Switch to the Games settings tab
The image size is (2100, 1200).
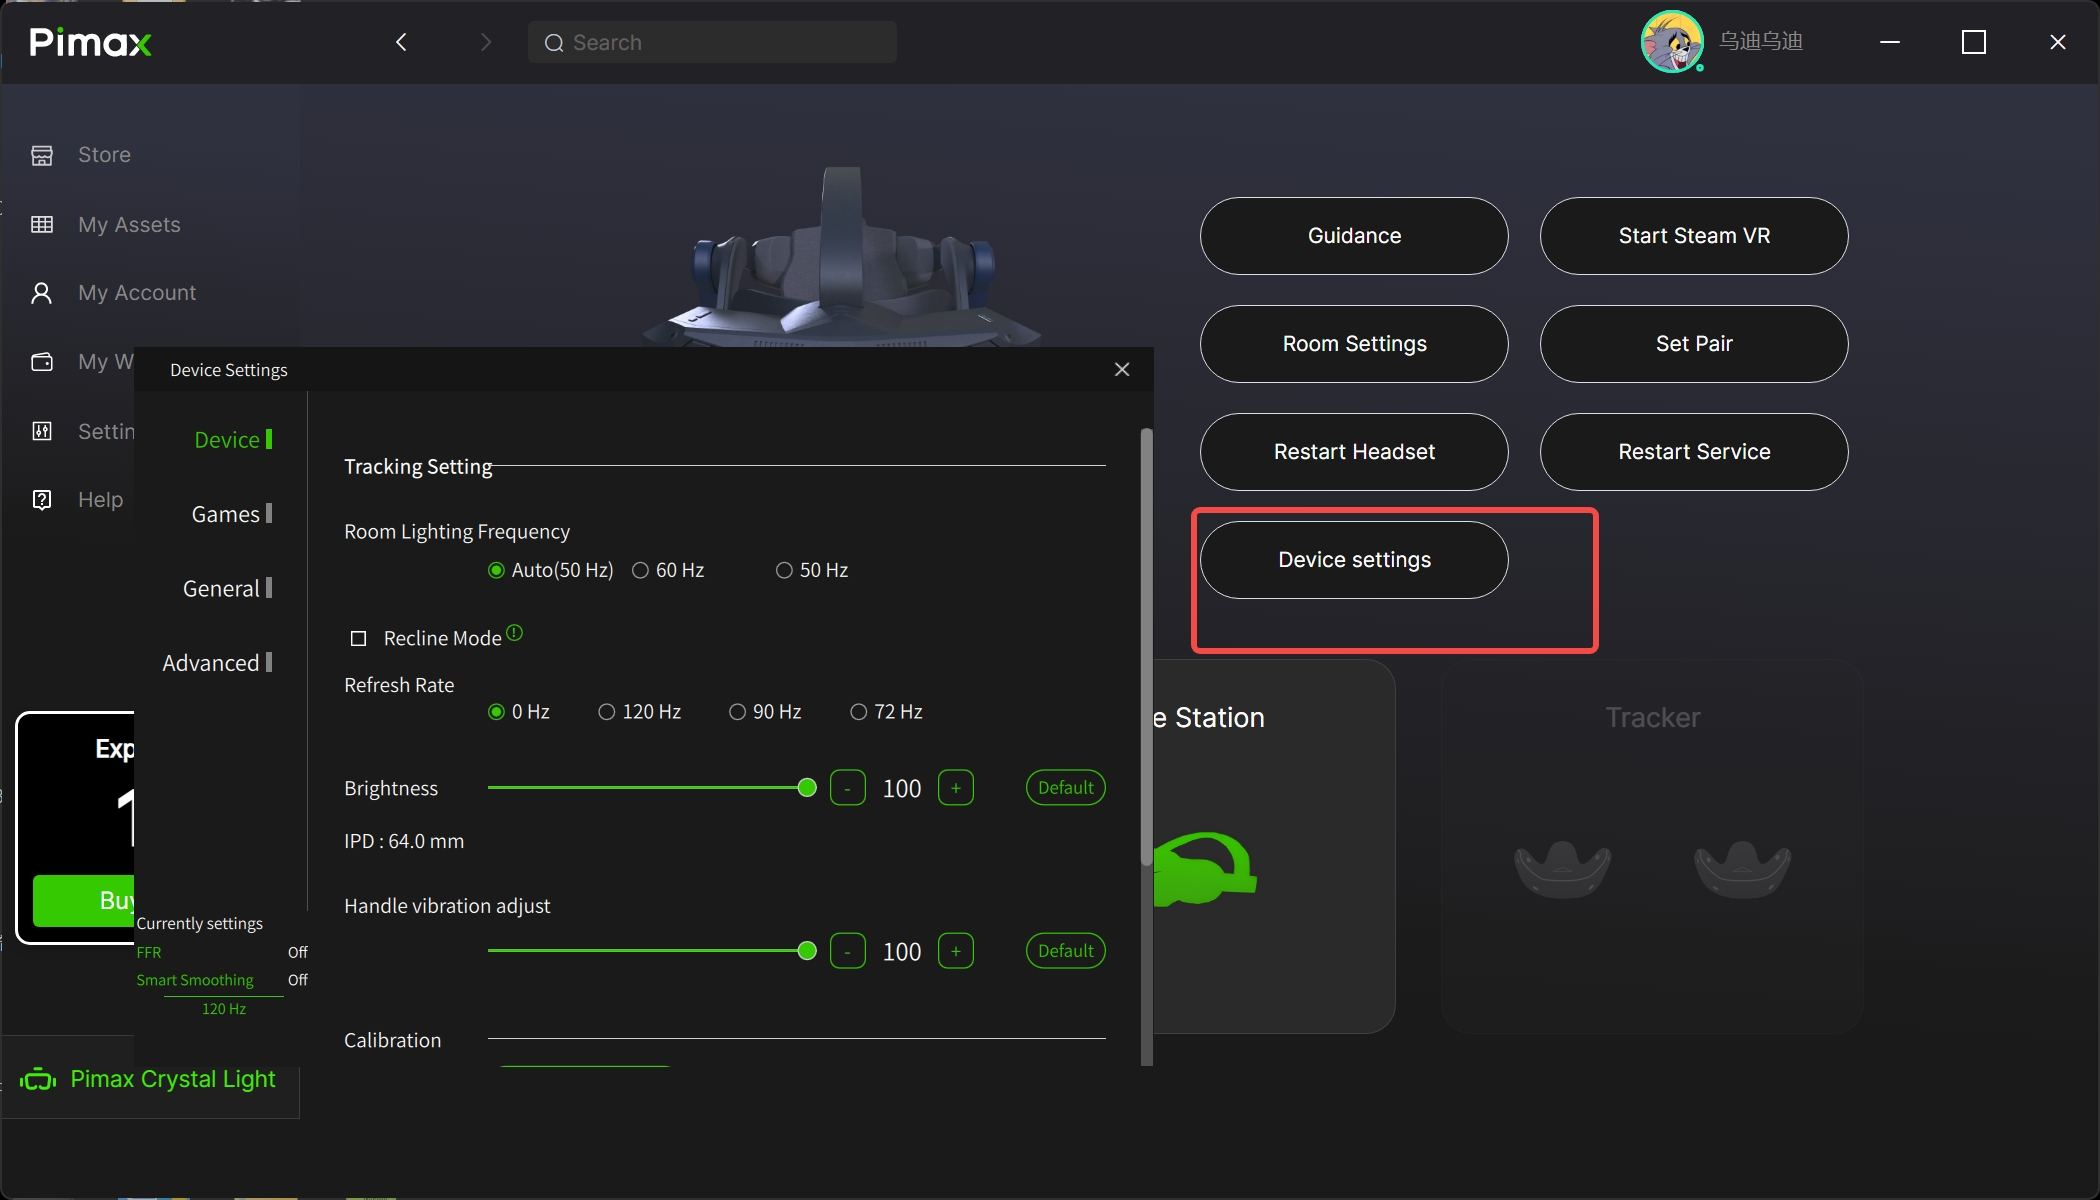point(226,514)
